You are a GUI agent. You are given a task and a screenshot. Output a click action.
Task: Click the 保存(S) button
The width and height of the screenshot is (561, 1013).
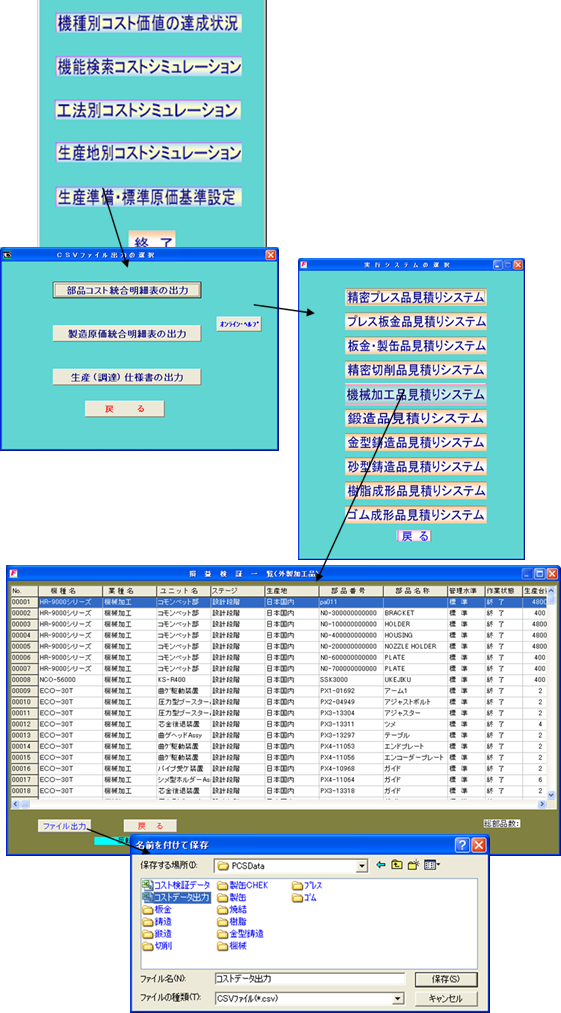(446, 979)
